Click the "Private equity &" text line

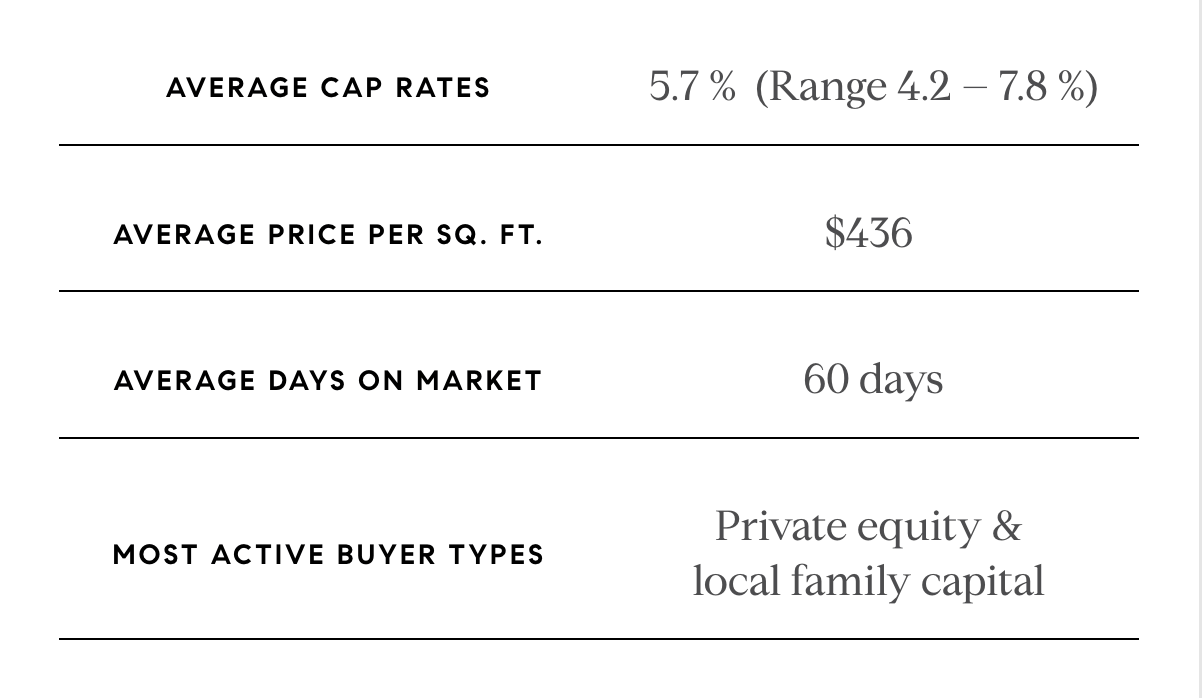tap(868, 526)
